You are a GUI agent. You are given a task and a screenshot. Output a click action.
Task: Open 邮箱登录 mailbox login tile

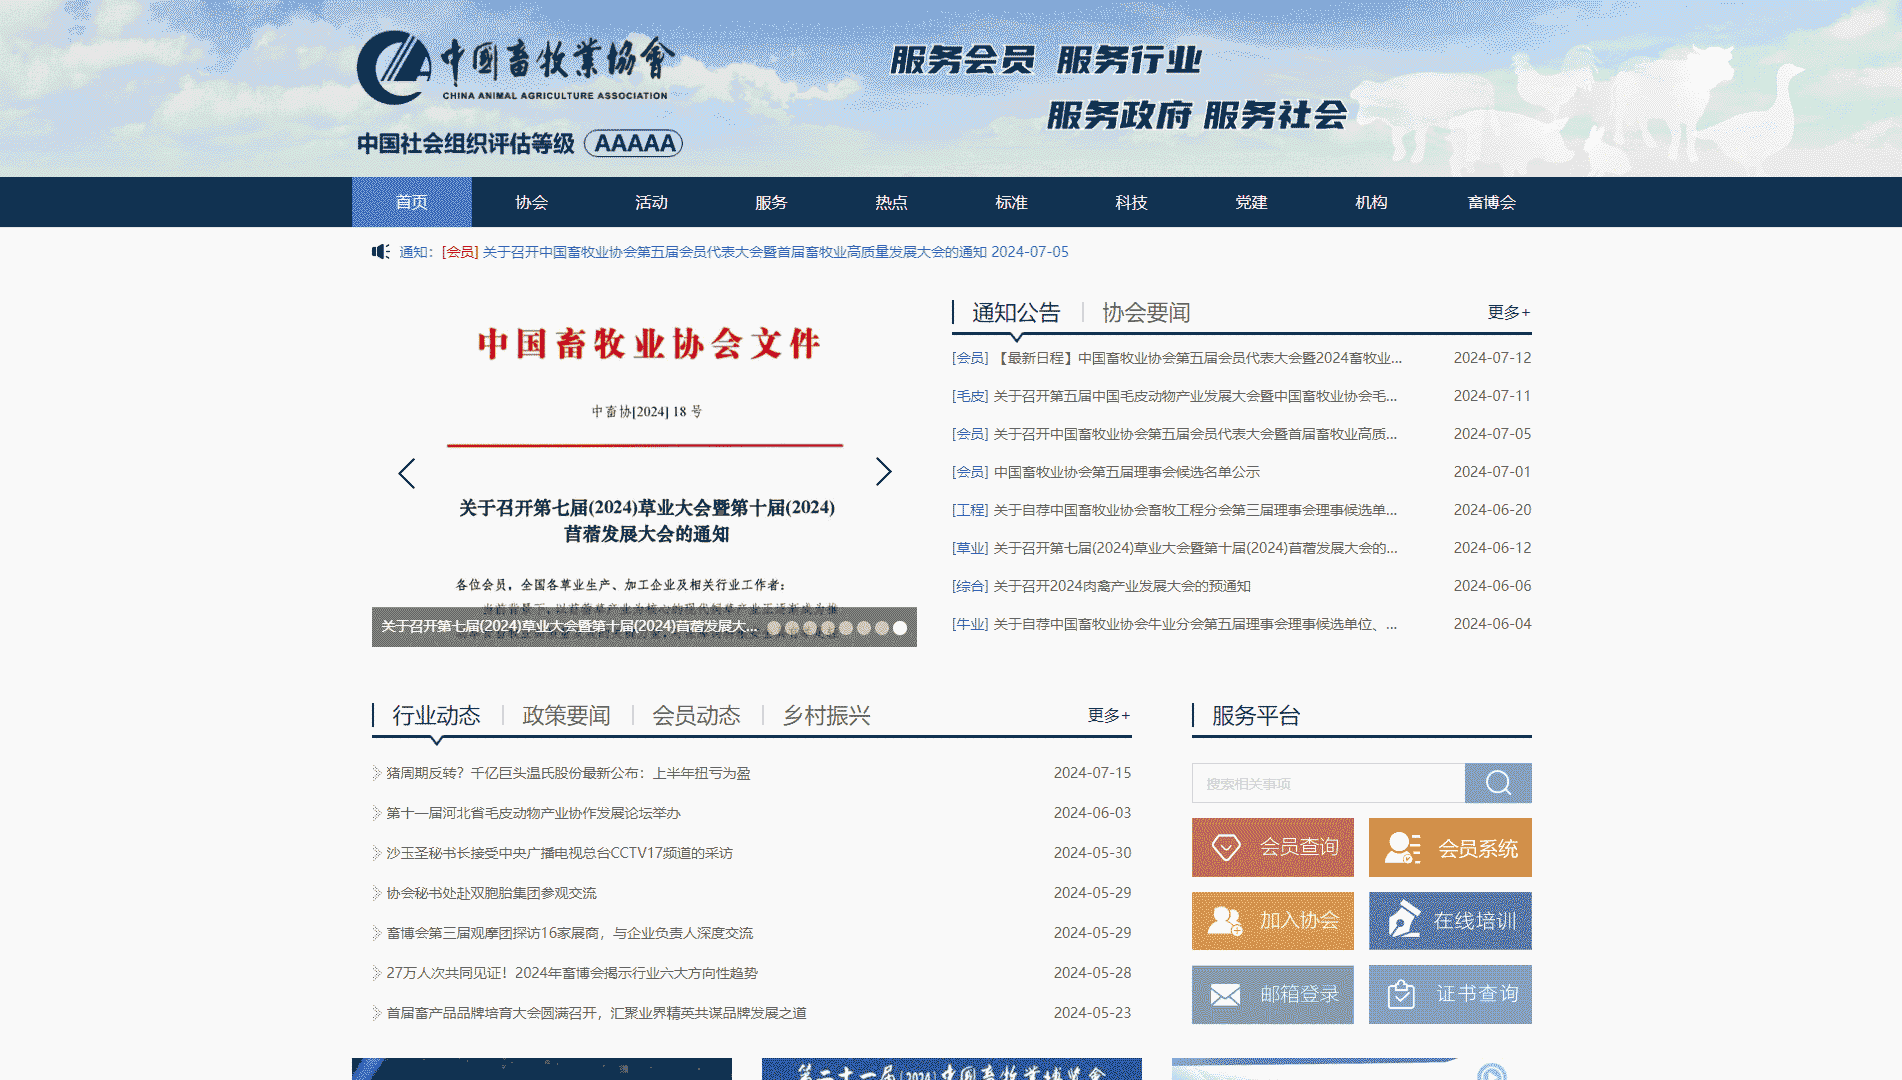[x=1273, y=994]
